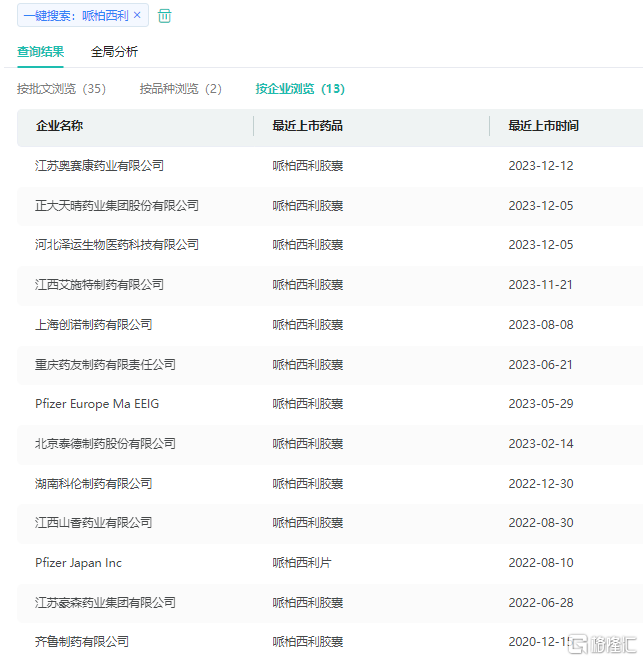Click 哌柏西利胶囊 in 北京泰德 row
643x661 pixels.
coord(308,444)
